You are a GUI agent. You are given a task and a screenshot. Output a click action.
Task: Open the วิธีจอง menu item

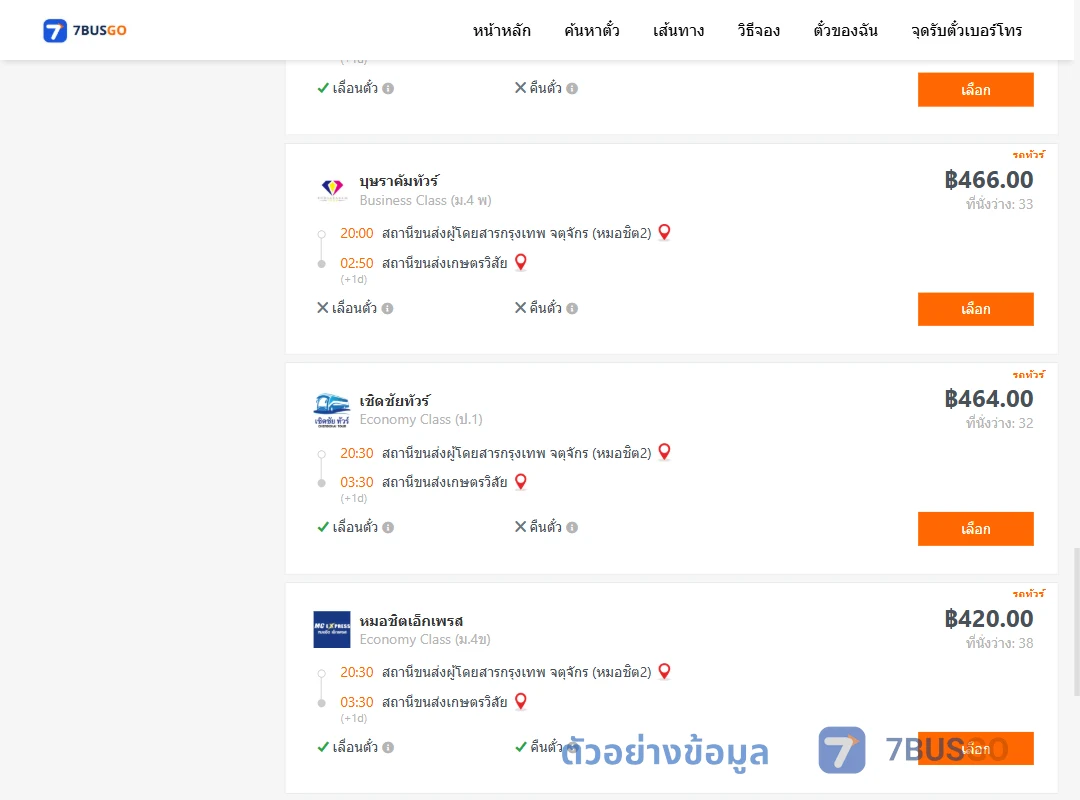(x=758, y=31)
